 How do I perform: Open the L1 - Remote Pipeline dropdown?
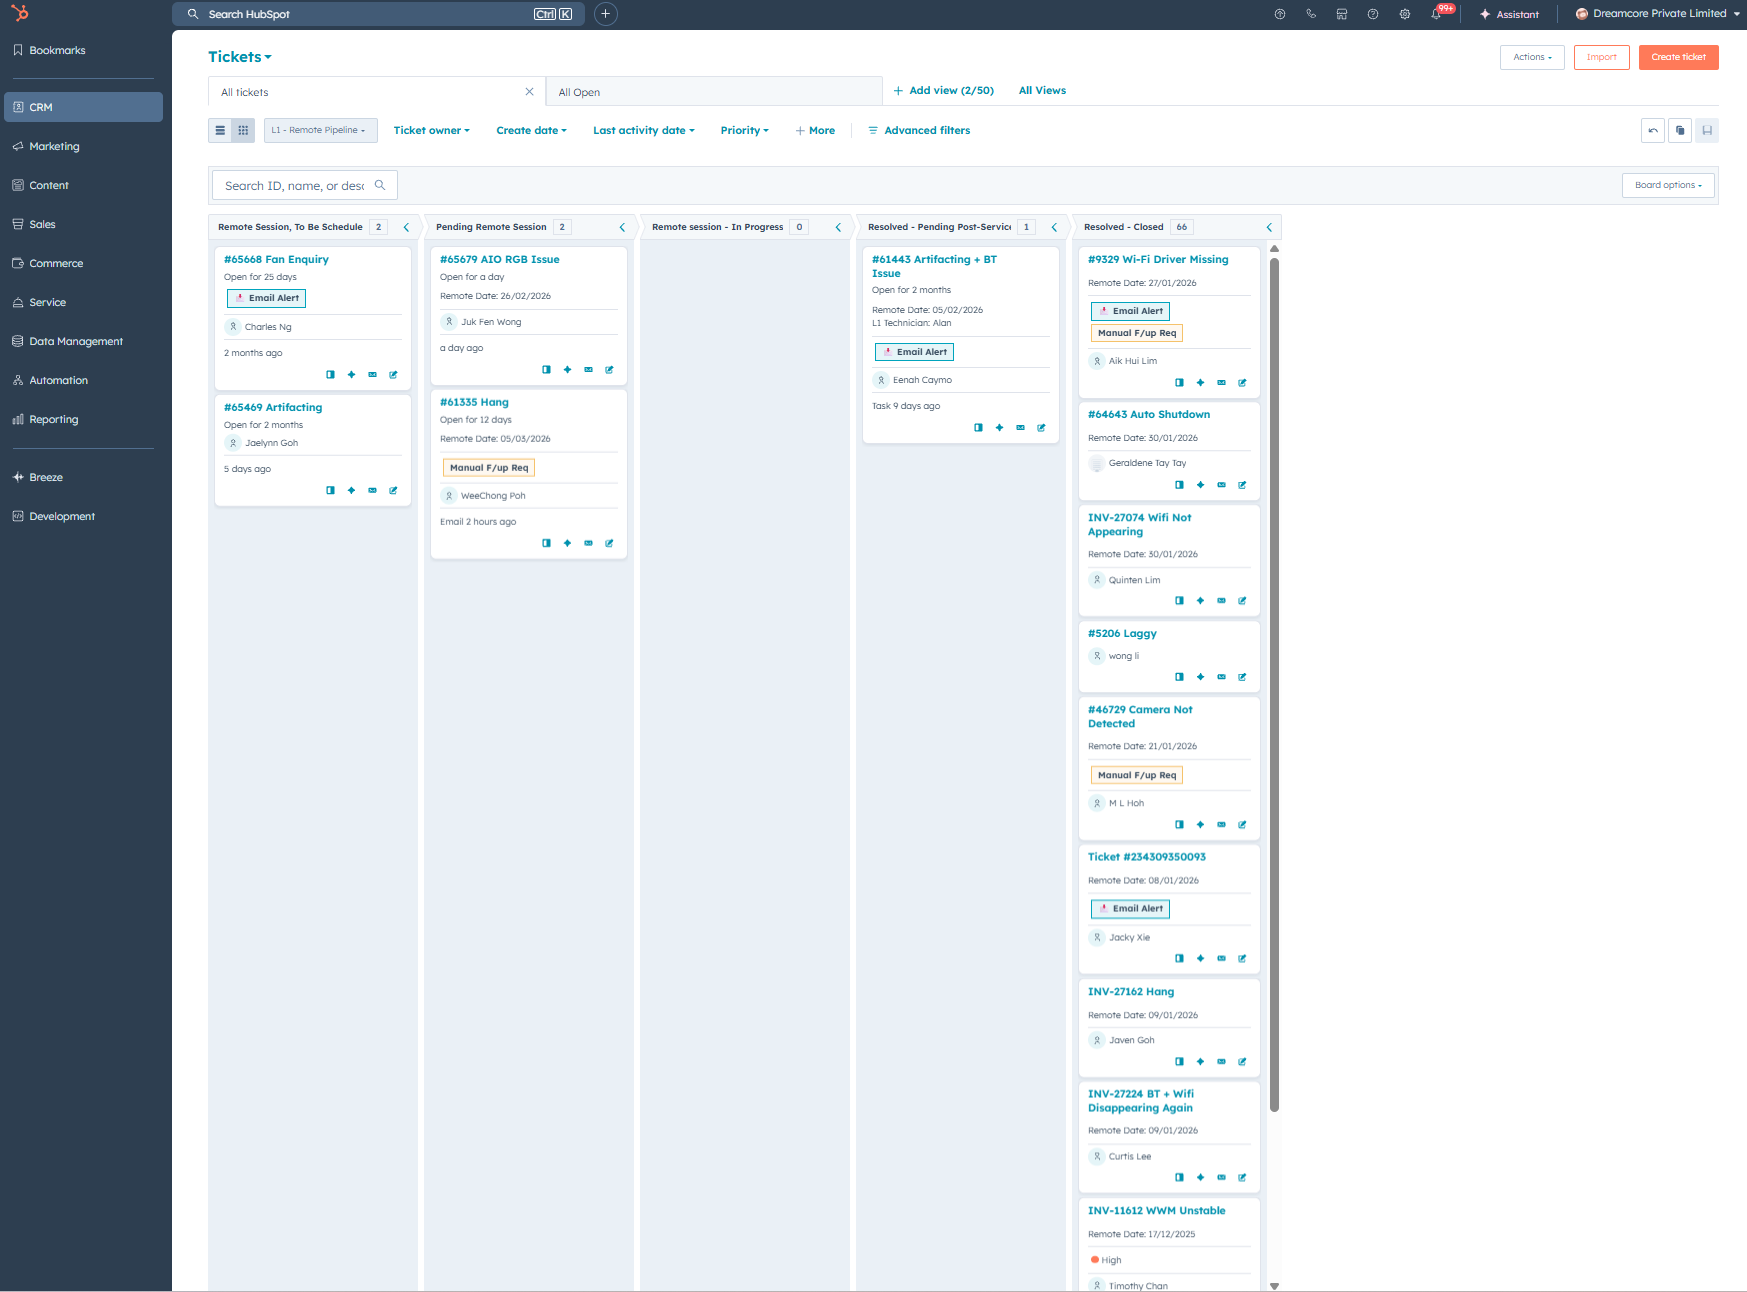click(320, 131)
